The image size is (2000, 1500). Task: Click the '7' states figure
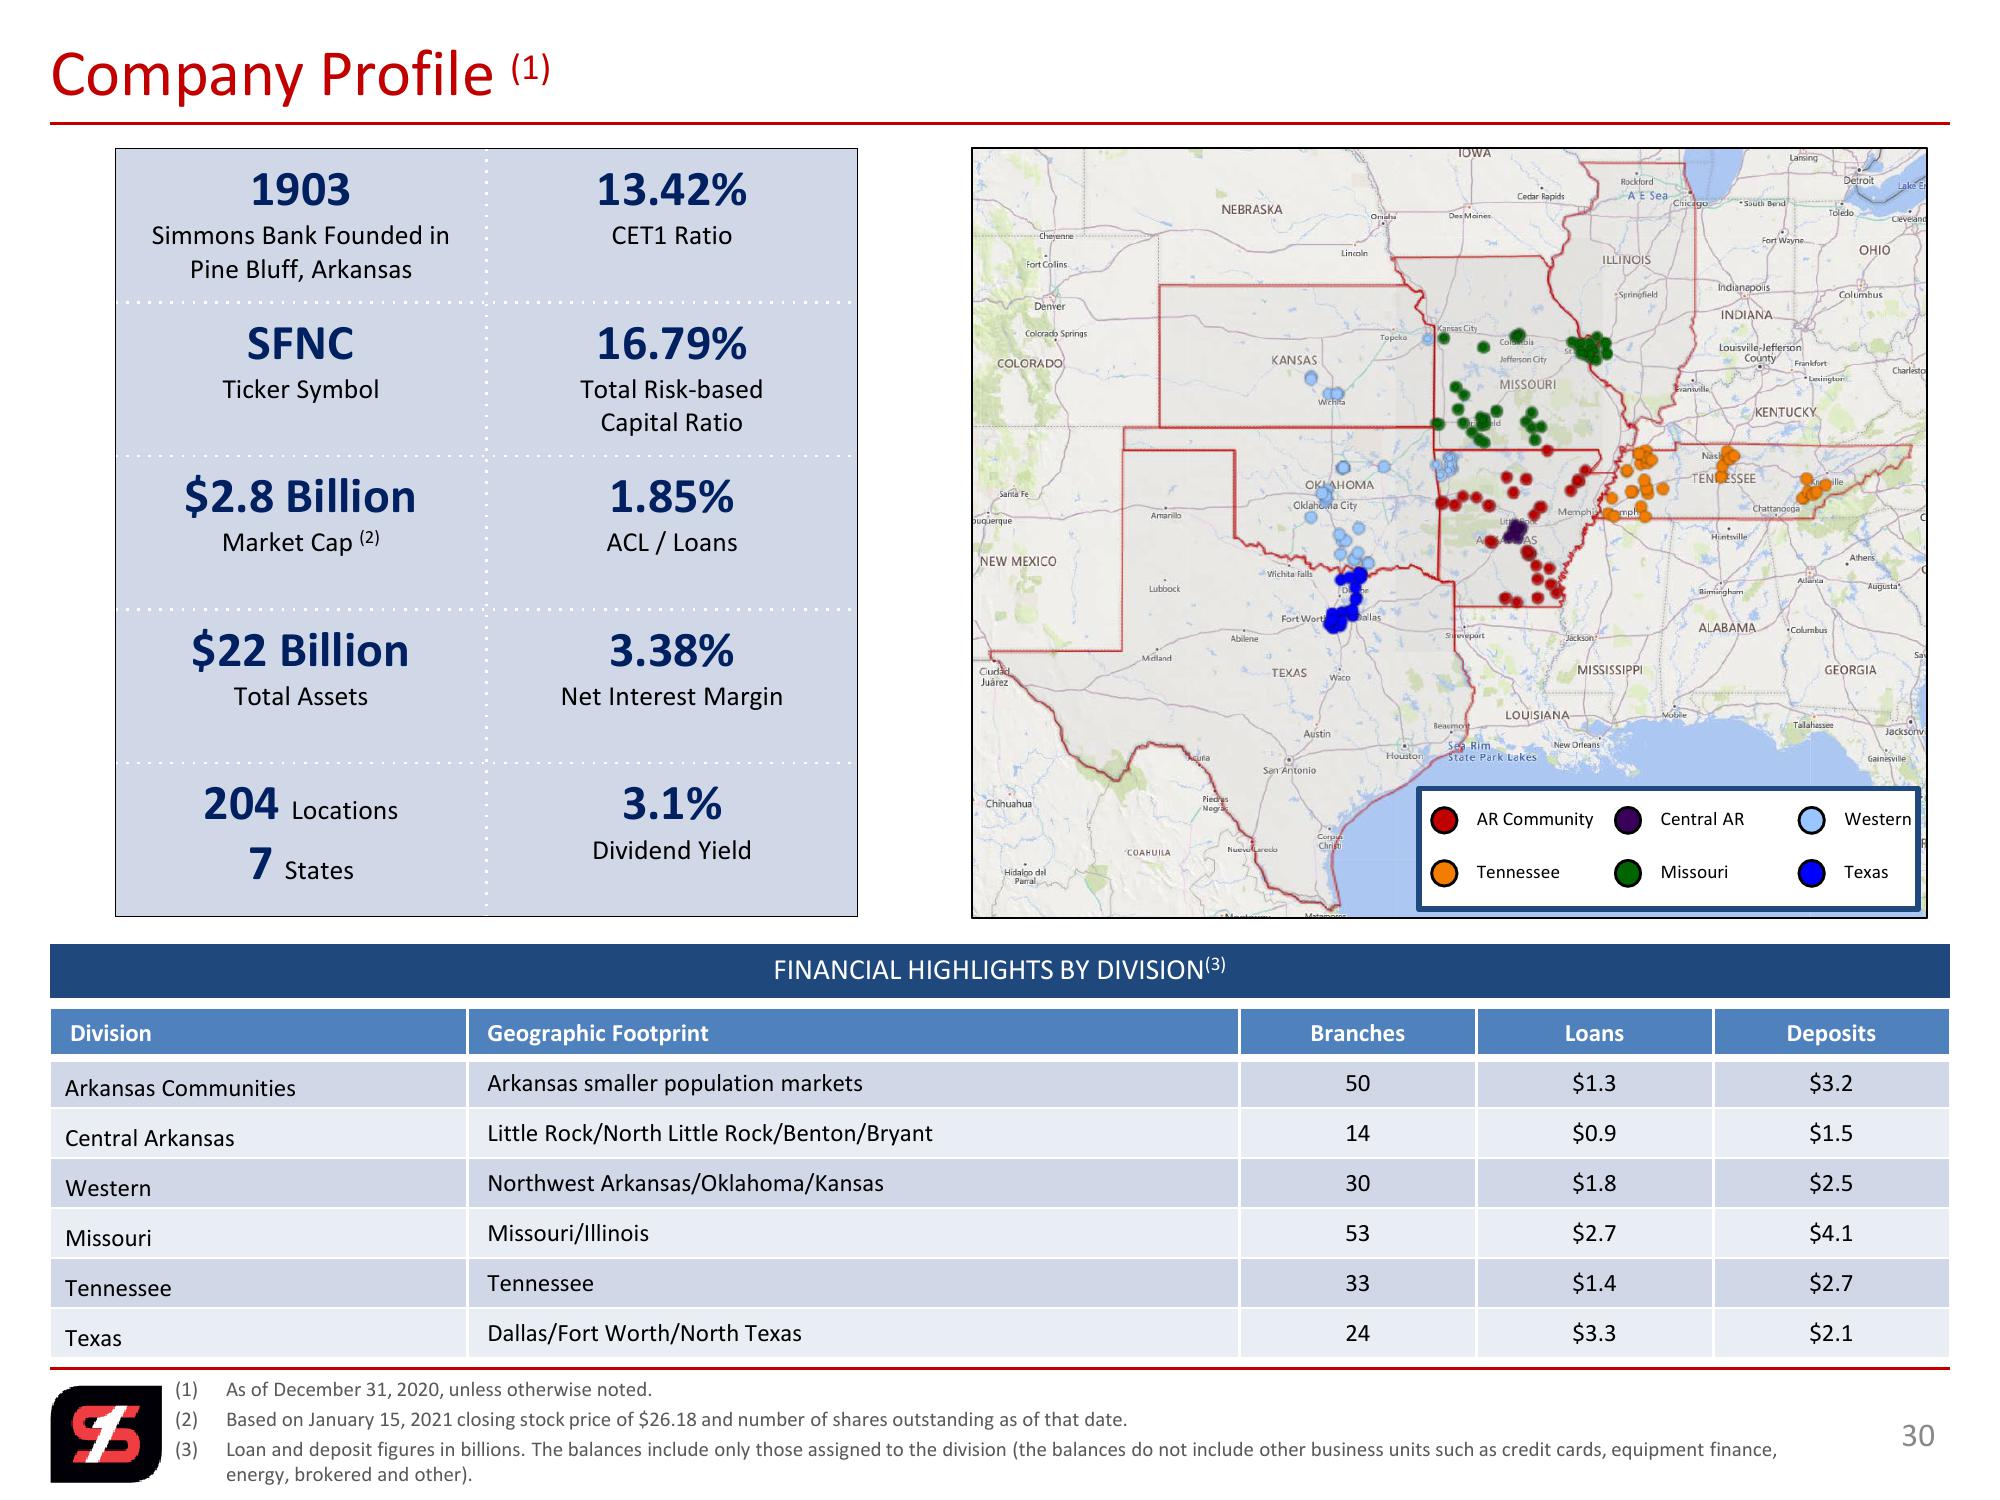(261, 864)
